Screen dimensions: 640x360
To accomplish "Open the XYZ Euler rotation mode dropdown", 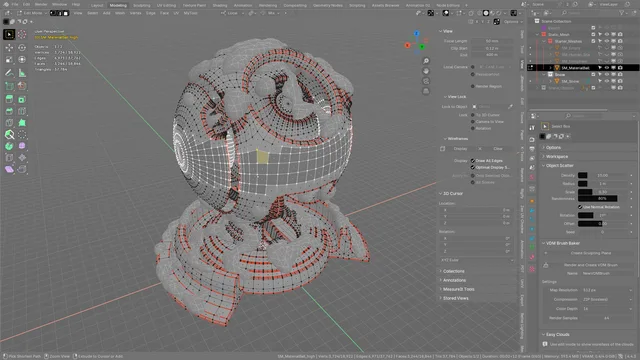I will pos(477,260).
